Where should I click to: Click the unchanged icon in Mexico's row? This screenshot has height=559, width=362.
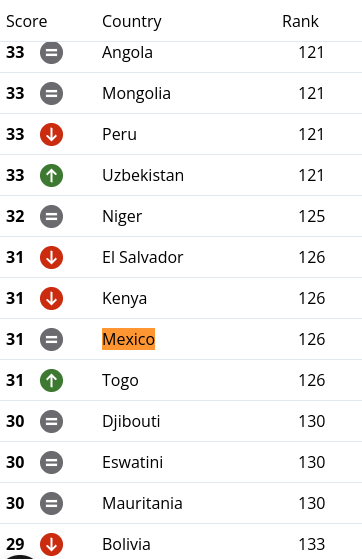[x=51, y=339]
